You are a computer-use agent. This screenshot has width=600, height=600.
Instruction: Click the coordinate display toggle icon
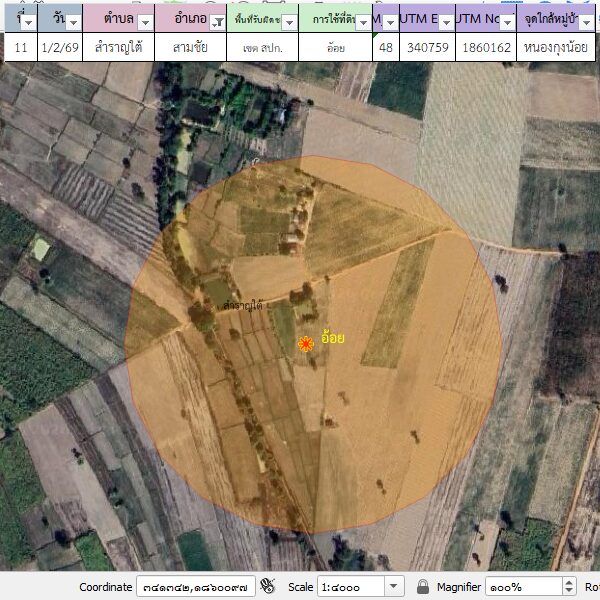[268, 586]
